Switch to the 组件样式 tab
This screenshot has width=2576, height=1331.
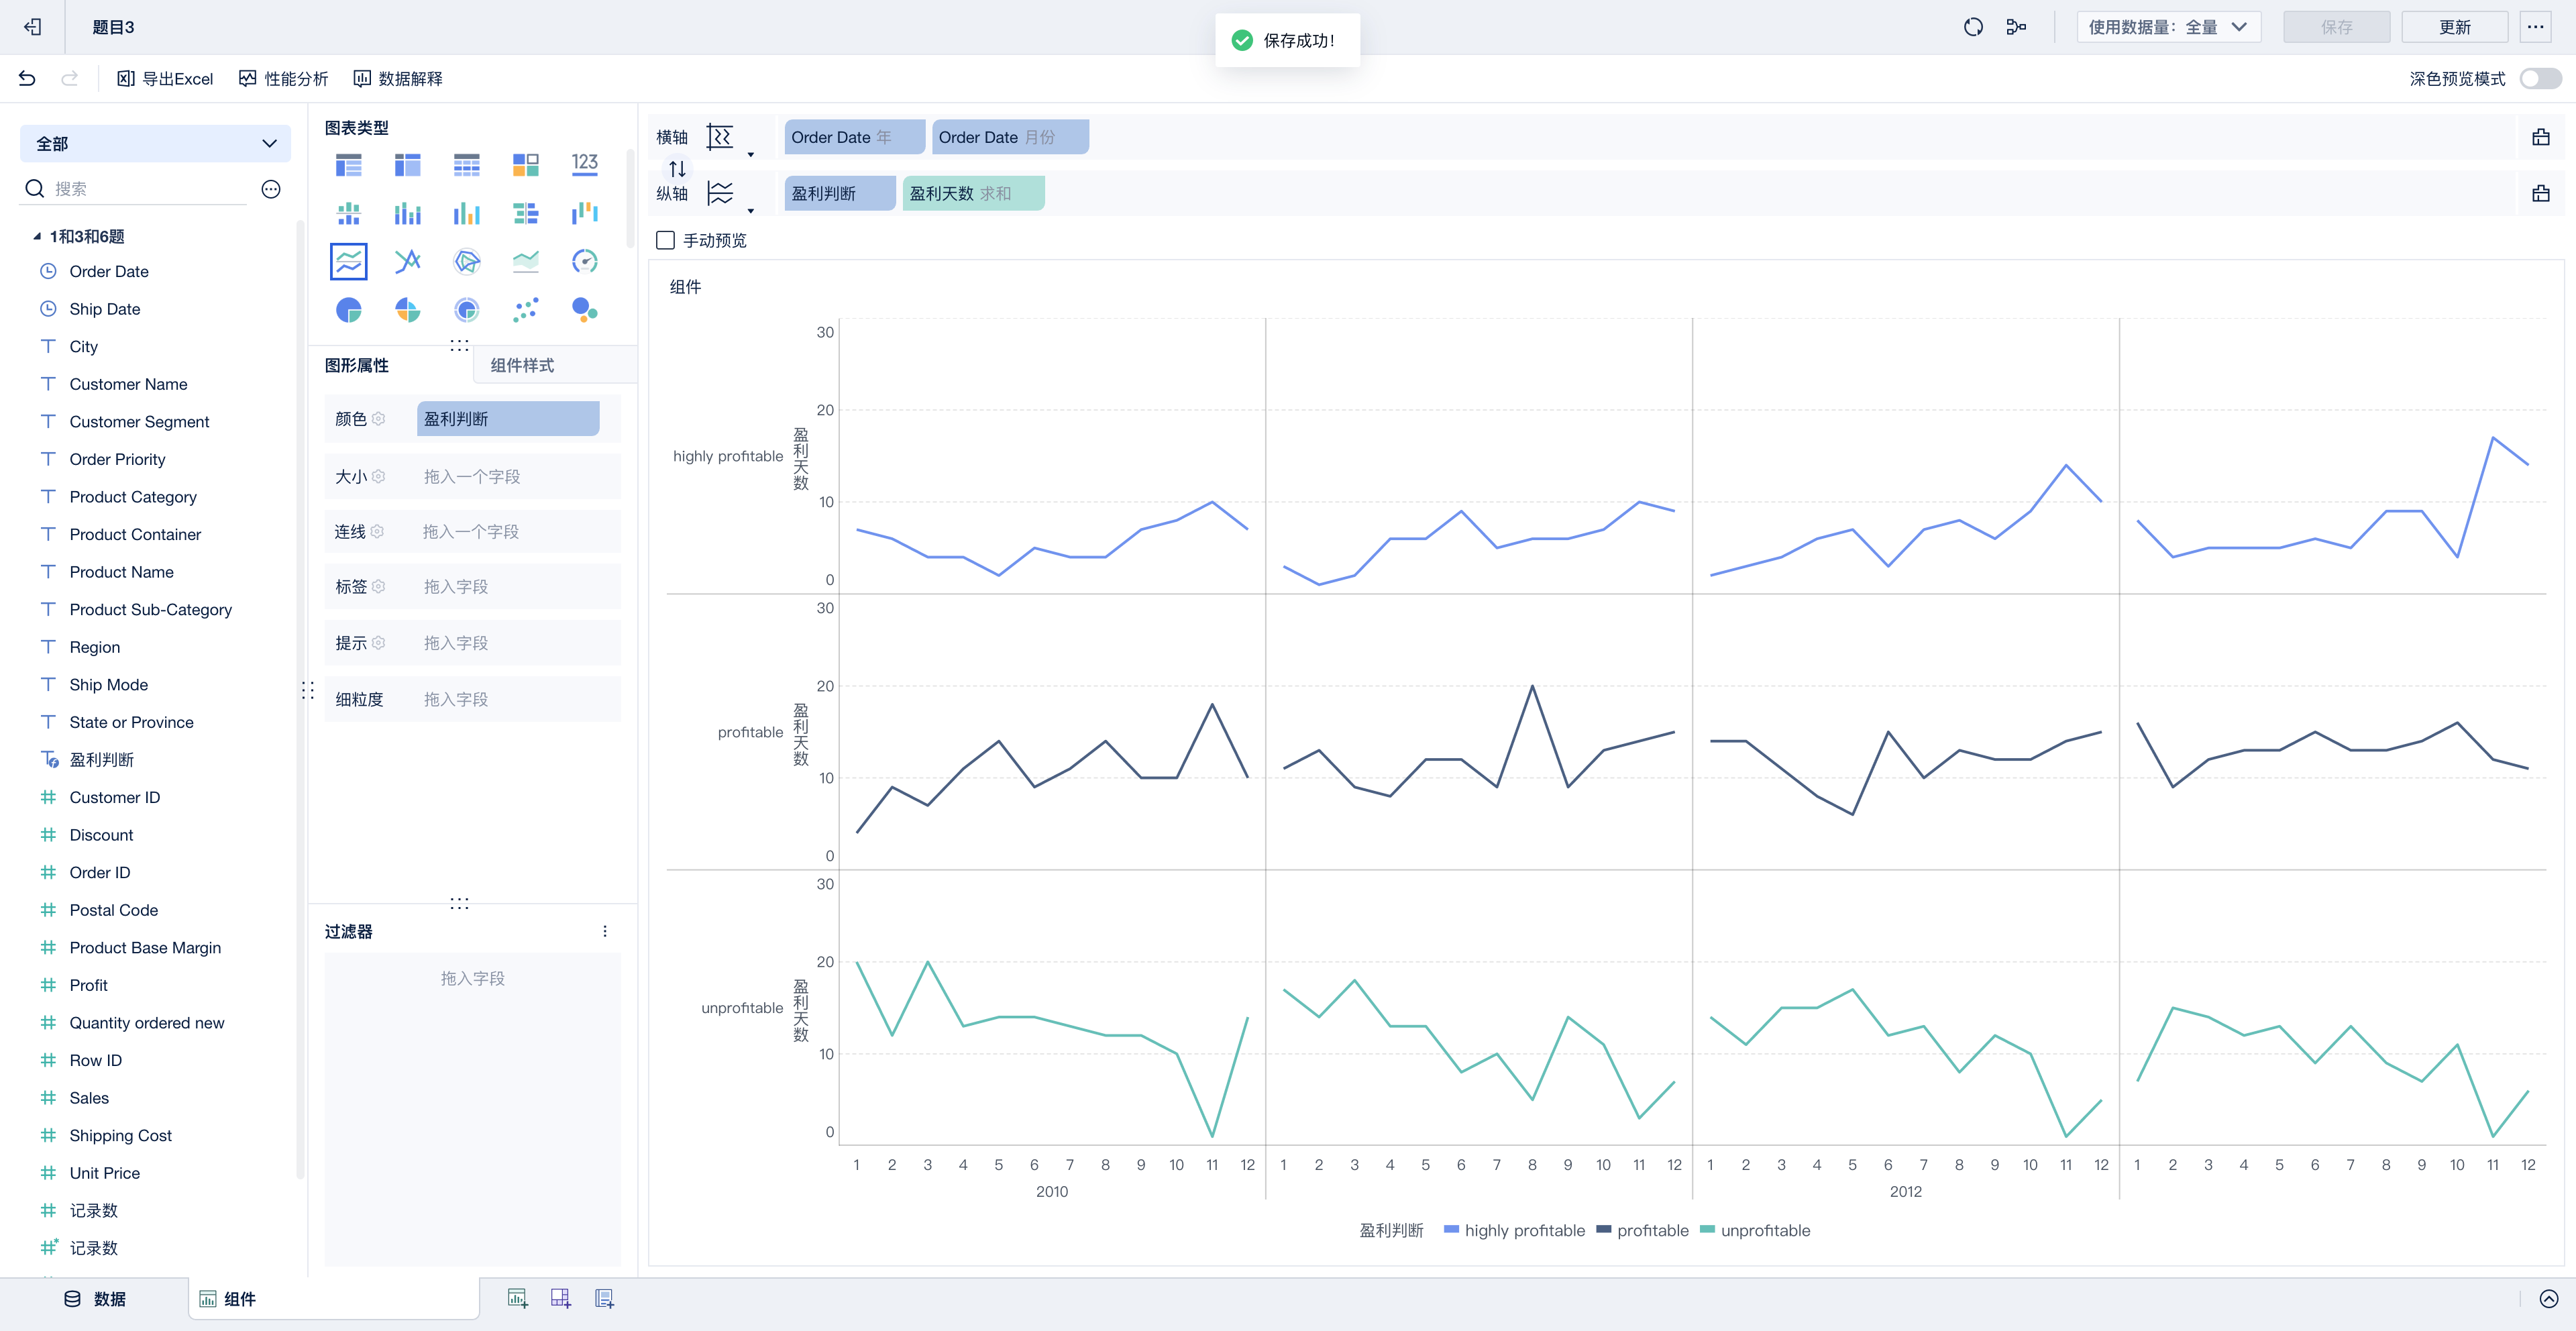click(x=522, y=365)
